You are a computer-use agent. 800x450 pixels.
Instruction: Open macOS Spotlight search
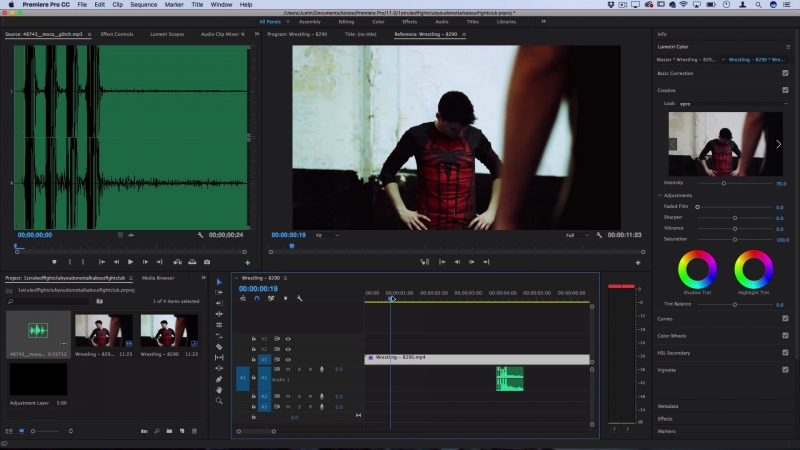click(758, 5)
